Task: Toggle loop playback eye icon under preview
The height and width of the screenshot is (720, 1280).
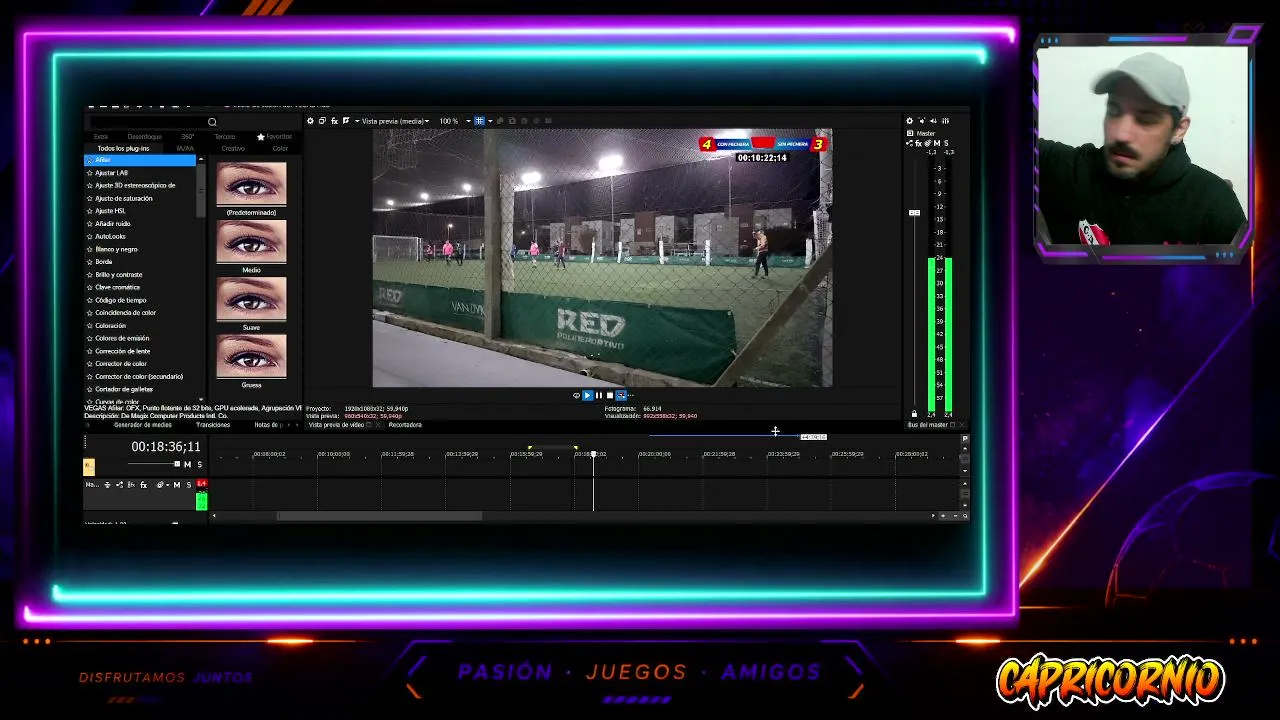Action: tap(576, 395)
